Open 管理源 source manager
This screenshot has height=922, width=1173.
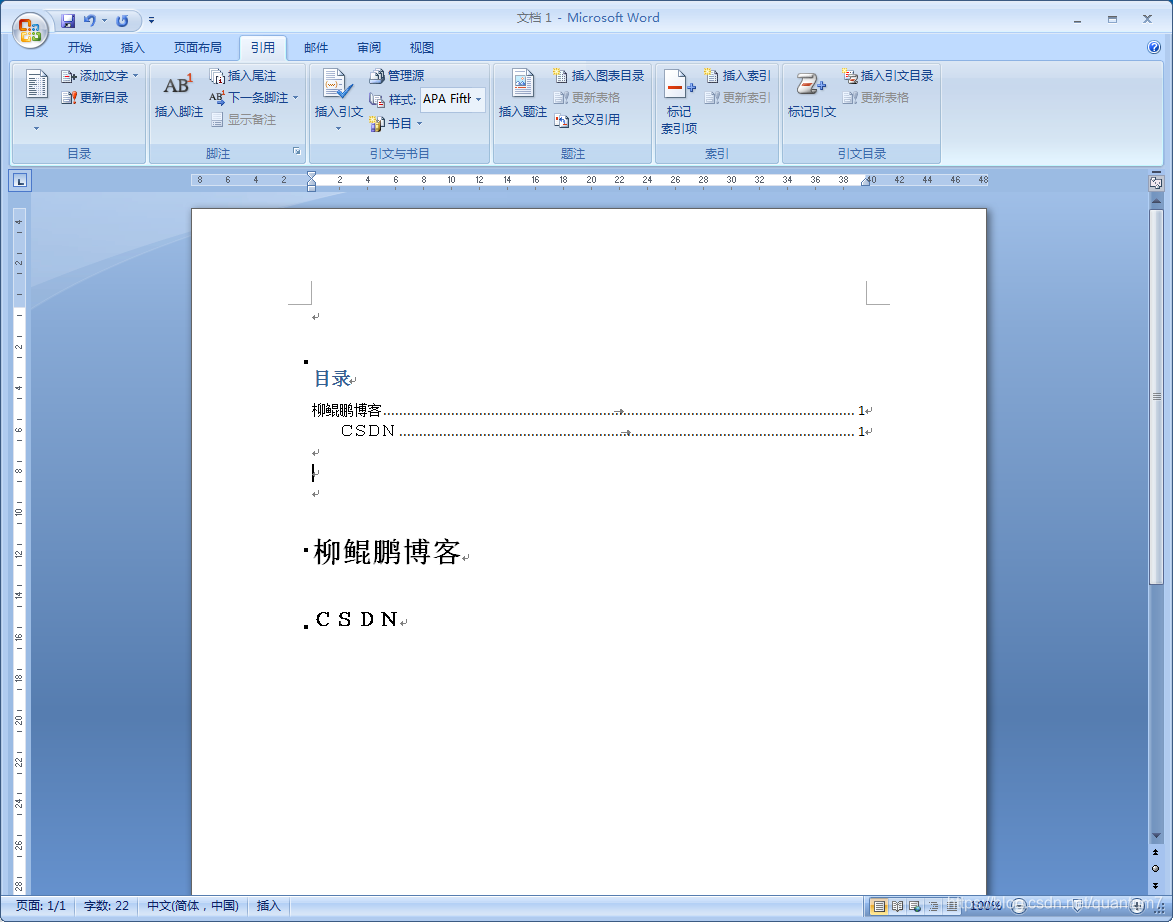(x=397, y=76)
